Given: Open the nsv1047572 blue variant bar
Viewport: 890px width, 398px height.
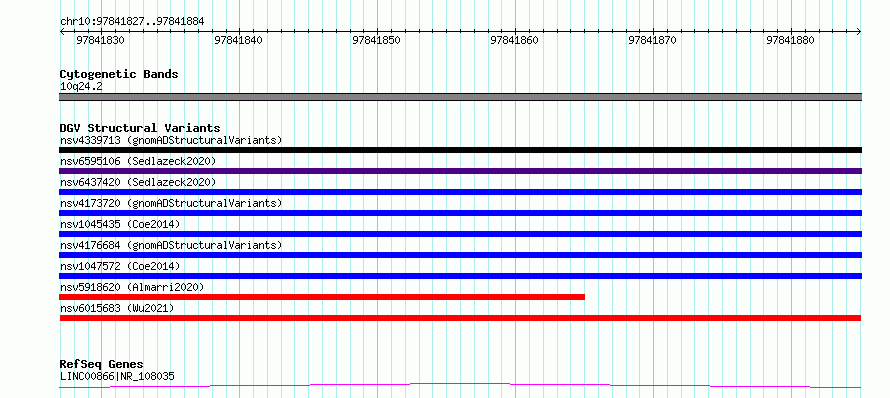Looking at the screenshot, I should point(460,276).
